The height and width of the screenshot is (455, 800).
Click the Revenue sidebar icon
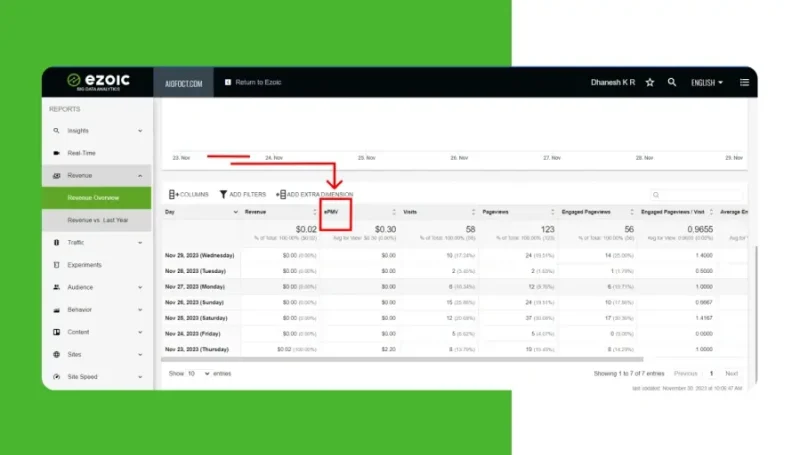(56, 175)
